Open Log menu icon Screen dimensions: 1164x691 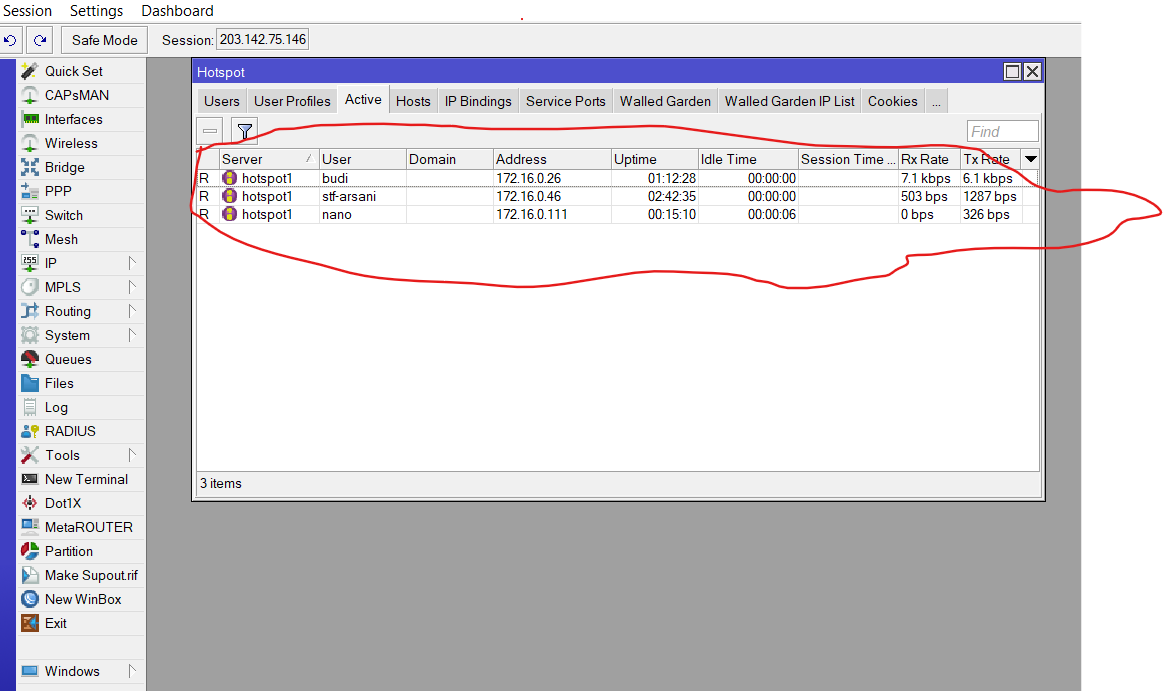30,407
